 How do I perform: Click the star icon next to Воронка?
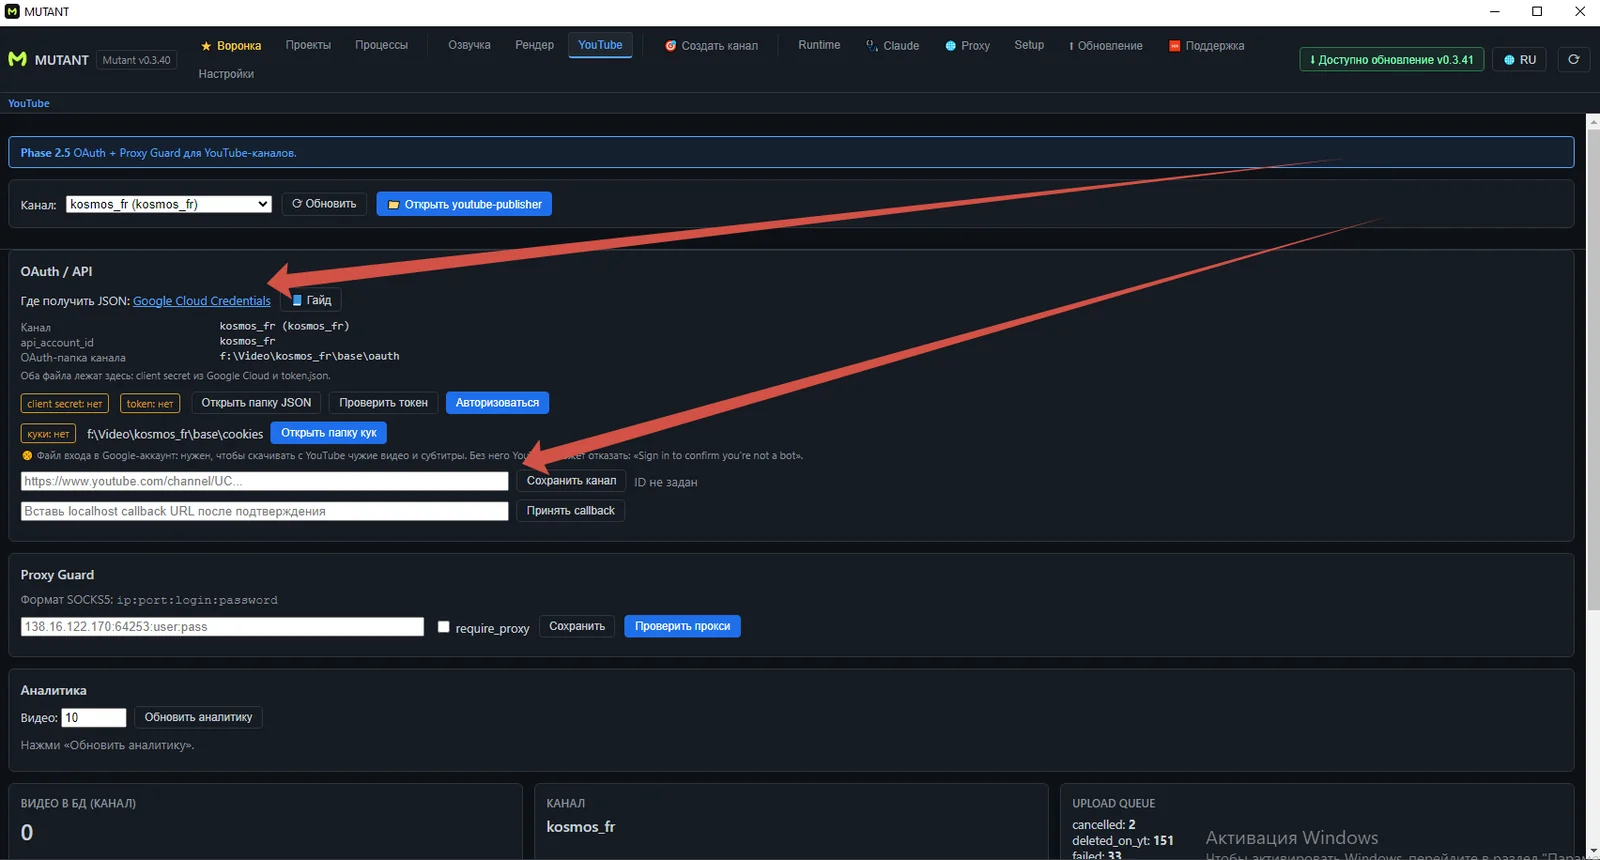(207, 46)
